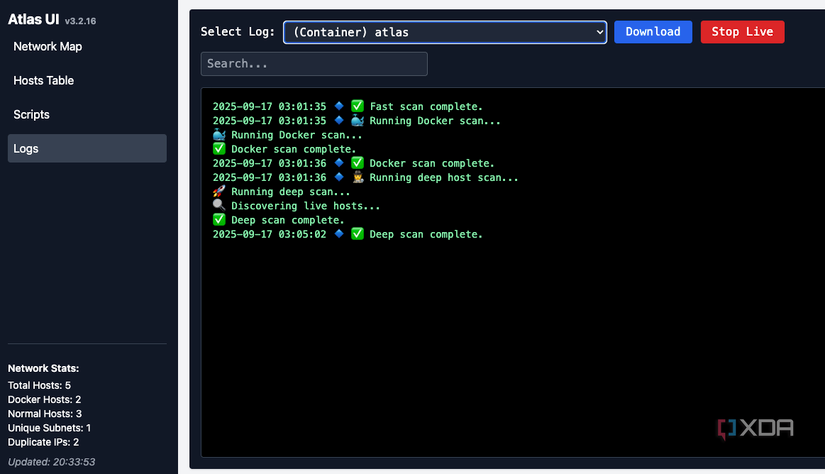825x474 pixels.
Task: Click the Updated: 20:33:53 timestamp
Action: coord(52,462)
